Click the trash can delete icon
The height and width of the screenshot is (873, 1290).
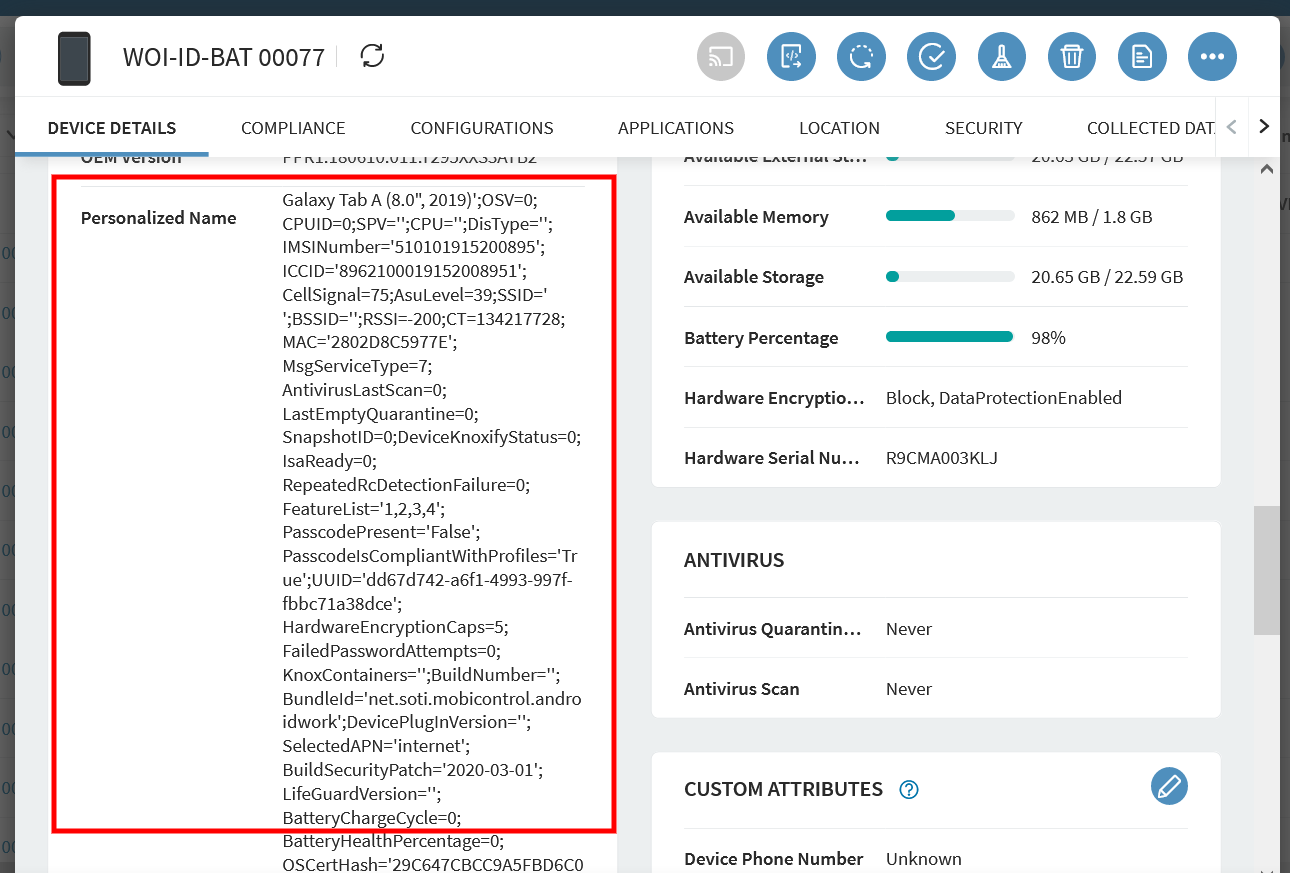[x=1072, y=57]
